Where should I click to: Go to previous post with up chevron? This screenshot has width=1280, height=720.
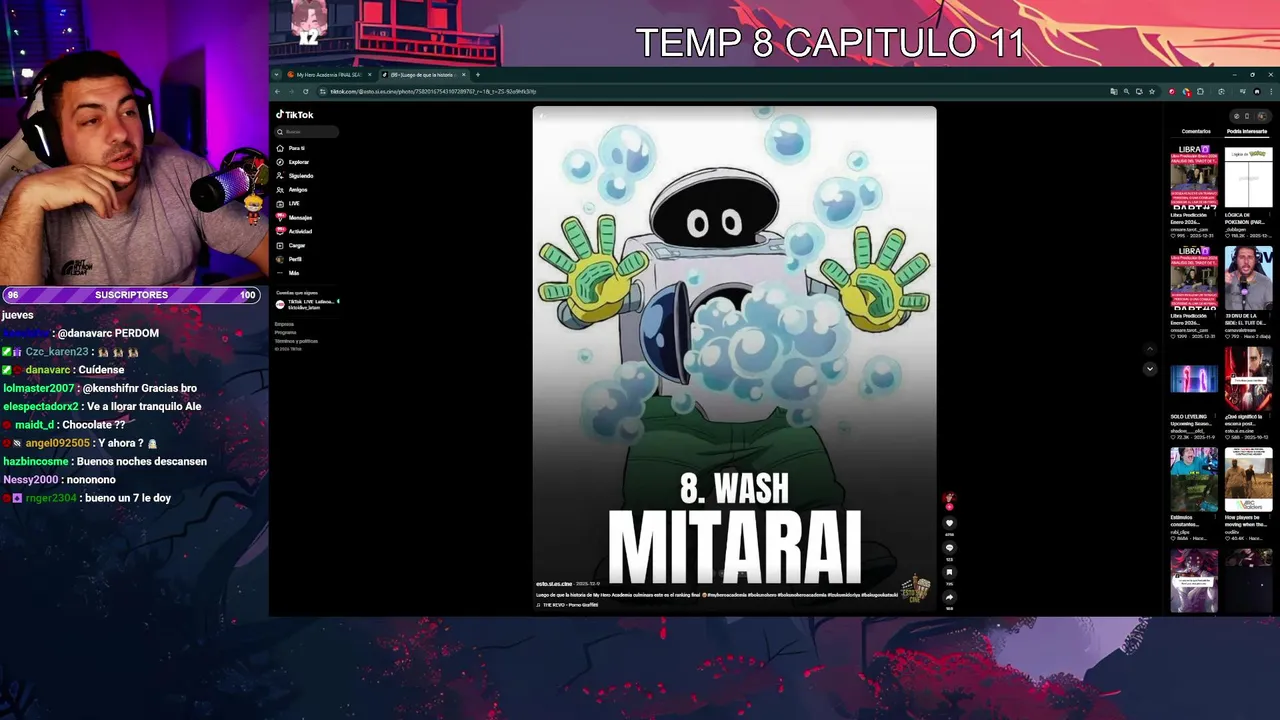(x=1150, y=349)
